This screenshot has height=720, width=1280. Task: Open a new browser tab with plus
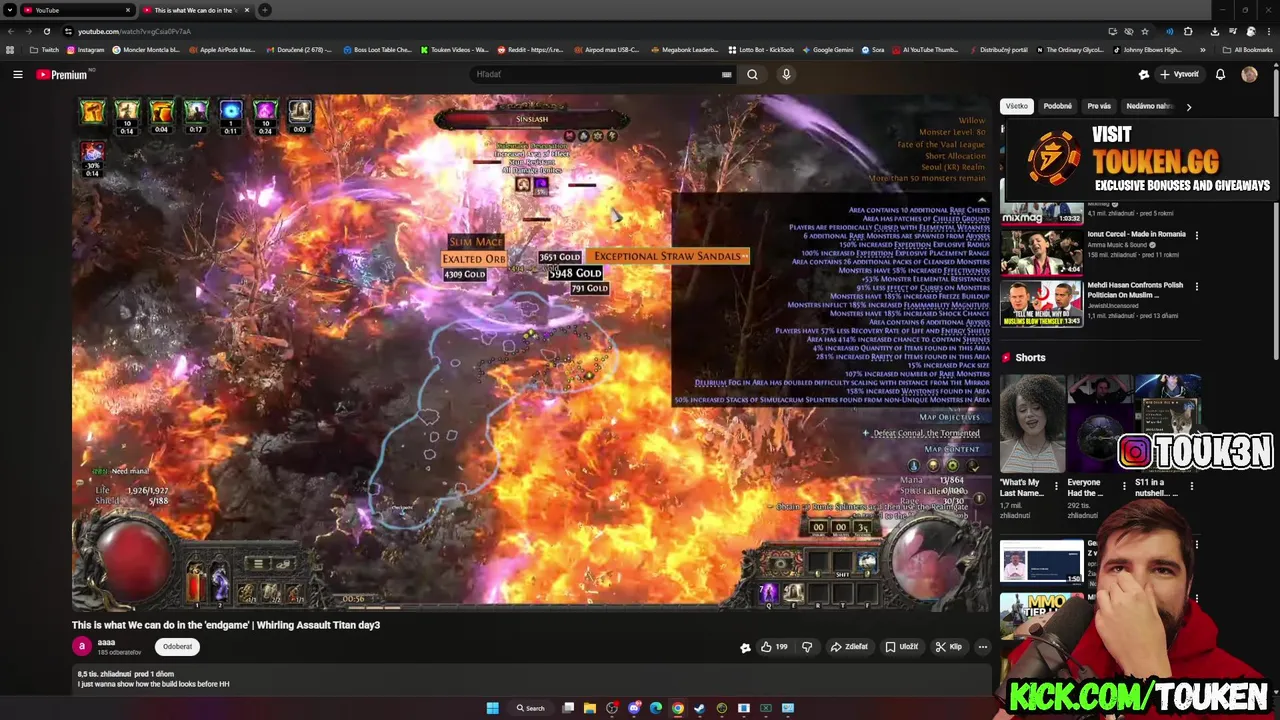(265, 10)
